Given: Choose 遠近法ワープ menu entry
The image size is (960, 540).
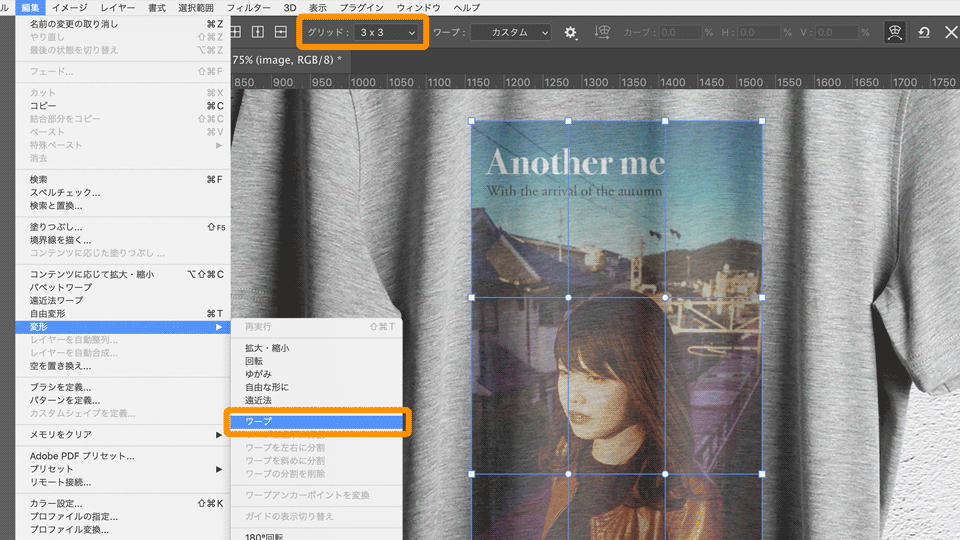Looking at the screenshot, I should click(x=123, y=301).
